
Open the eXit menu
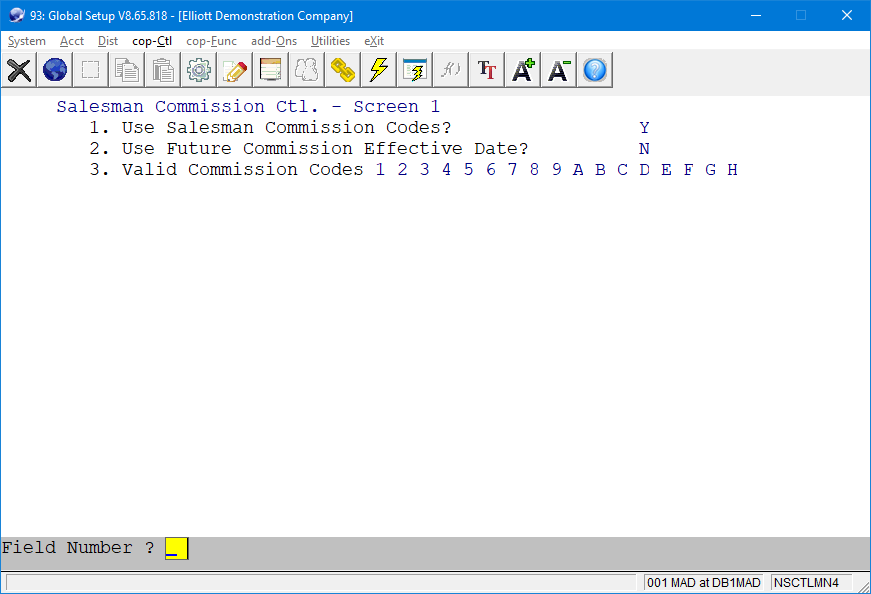coord(374,41)
